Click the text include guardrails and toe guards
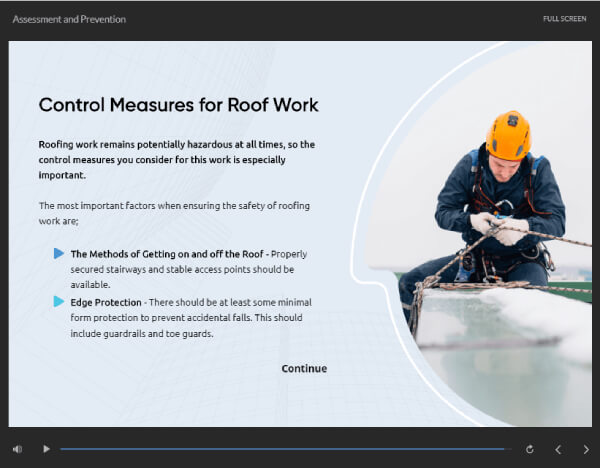600x468 pixels. pos(142,334)
